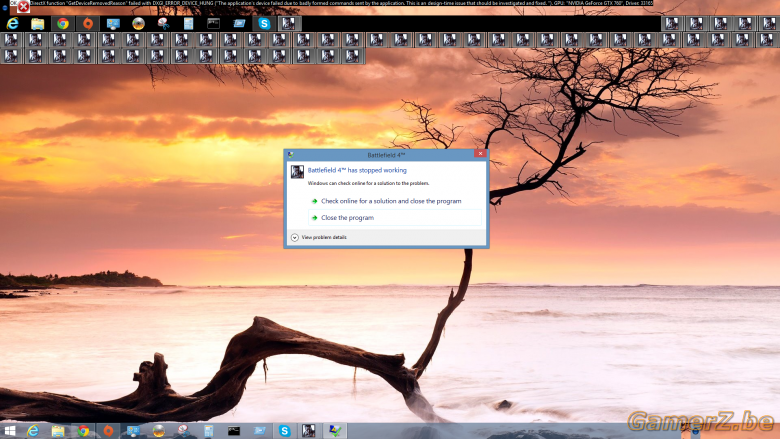Click Command Prompt in the black duplicated bar

click(213, 23)
